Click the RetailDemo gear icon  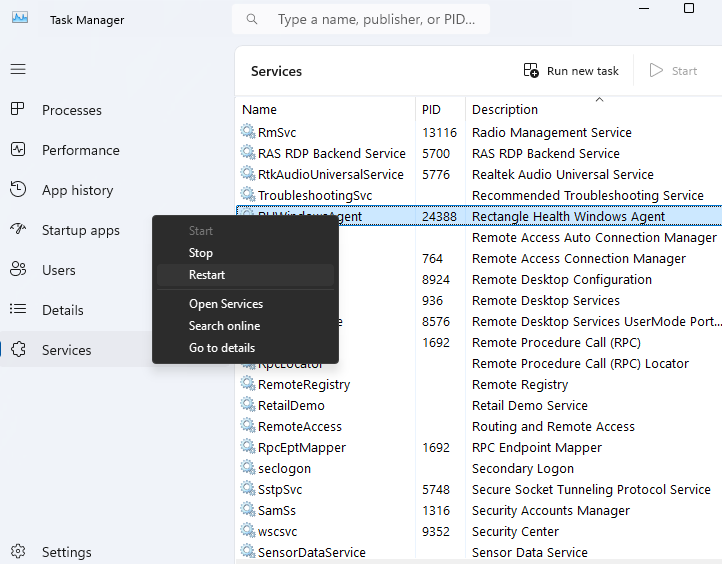(248, 405)
